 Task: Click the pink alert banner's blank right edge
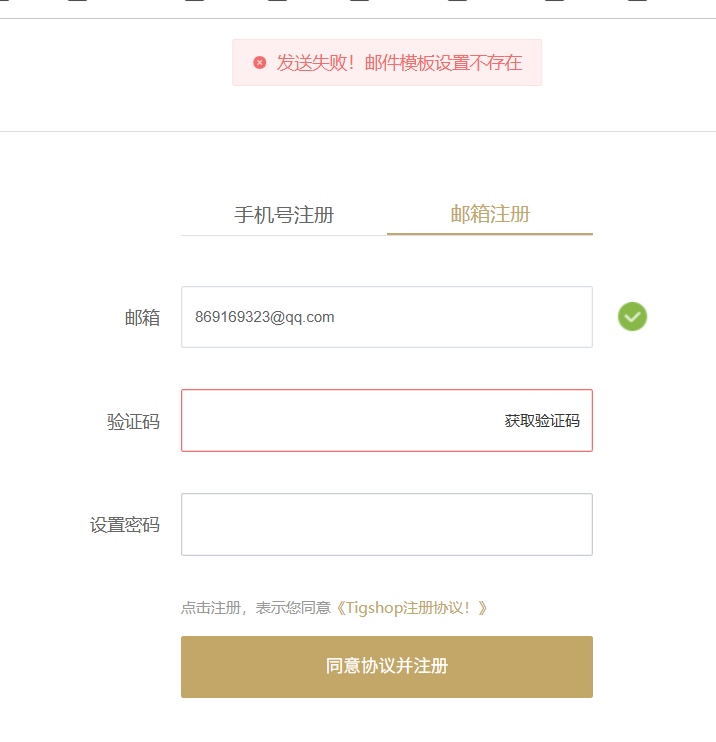click(533, 63)
